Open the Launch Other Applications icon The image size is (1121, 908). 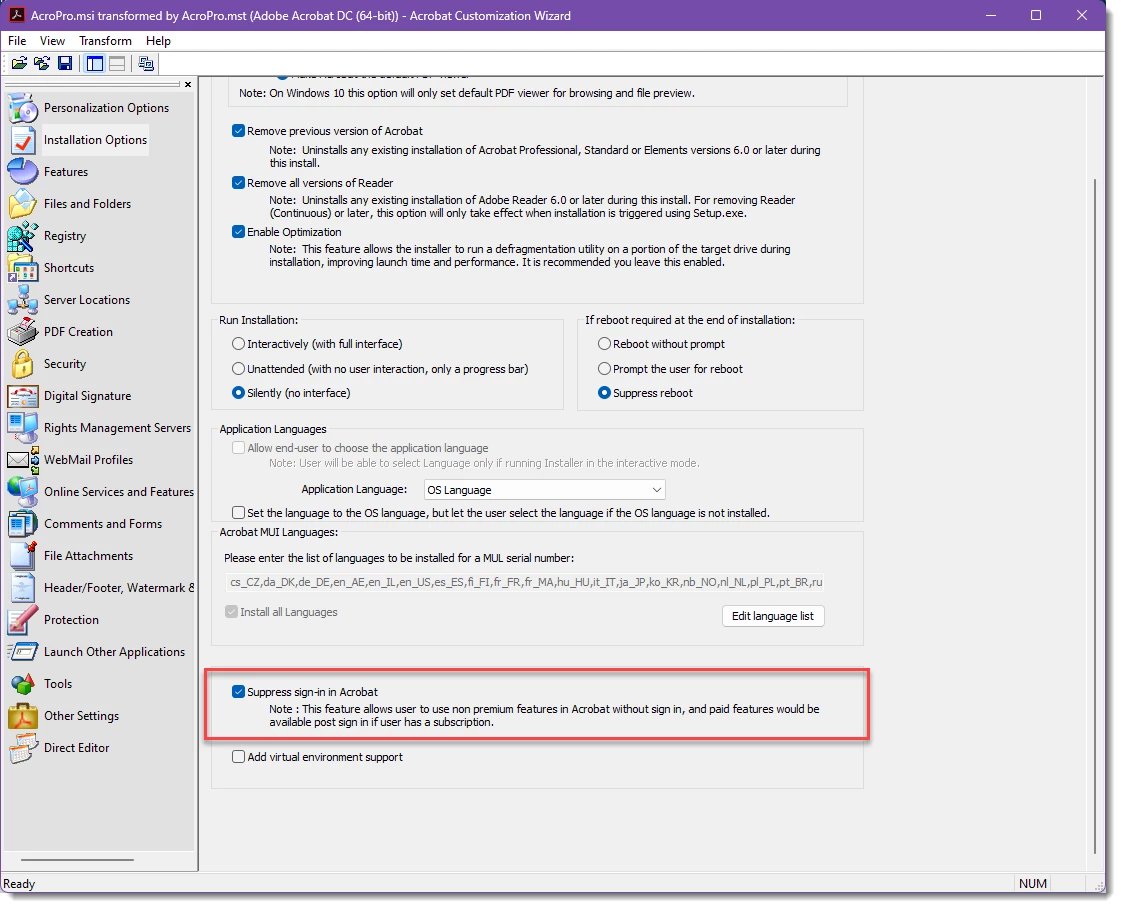23,652
